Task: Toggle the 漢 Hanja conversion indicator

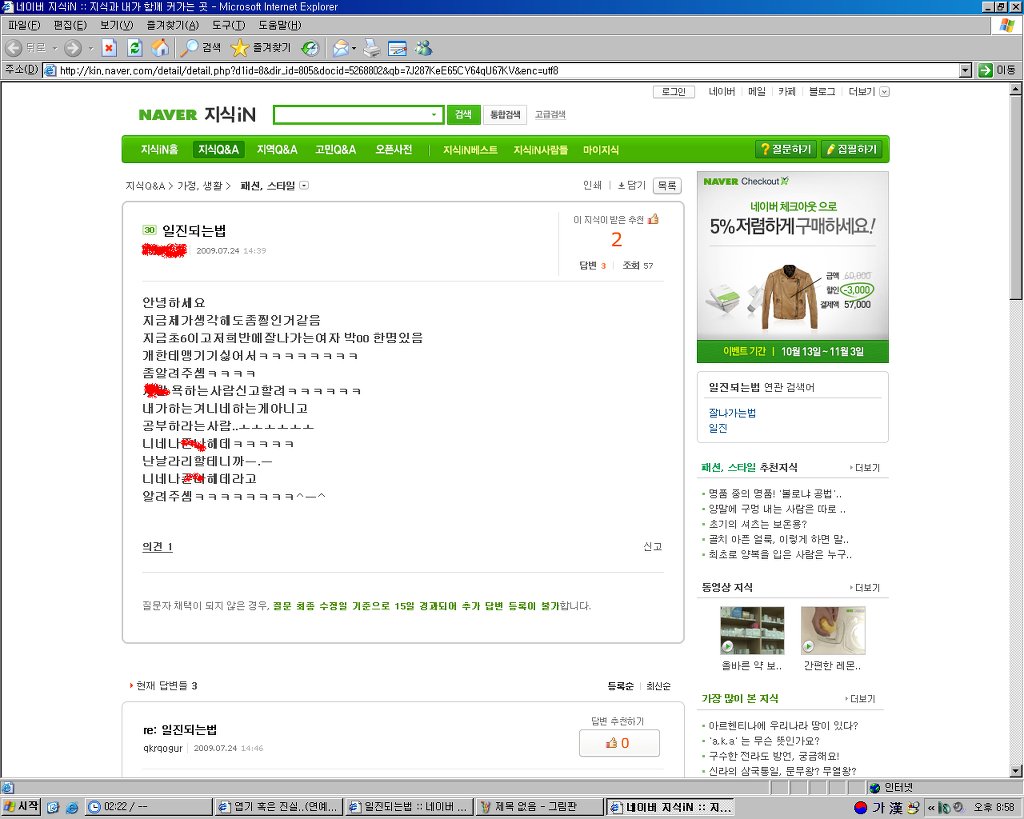Action: click(x=896, y=807)
